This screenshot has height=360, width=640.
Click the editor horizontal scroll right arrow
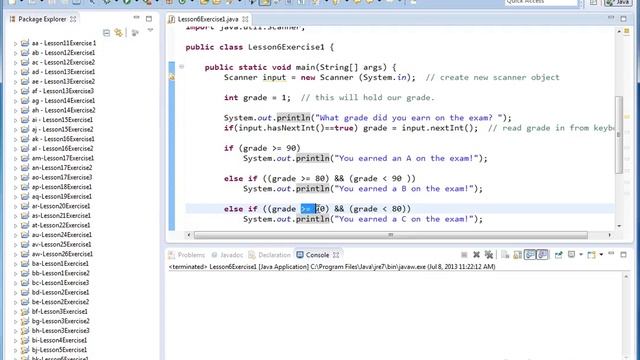(610, 235)
